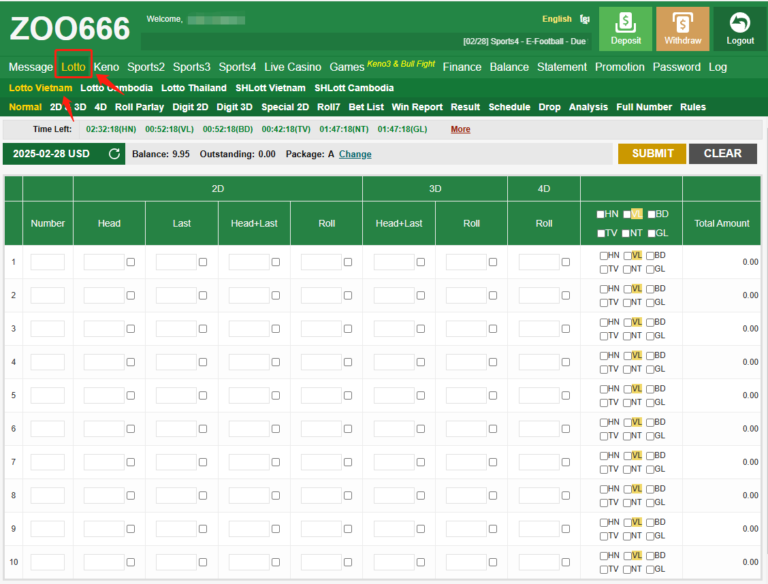The width and height of the screenshot is (768, 584).
Task: Check the header BD checkbox
Action: (x=651, y=214)
